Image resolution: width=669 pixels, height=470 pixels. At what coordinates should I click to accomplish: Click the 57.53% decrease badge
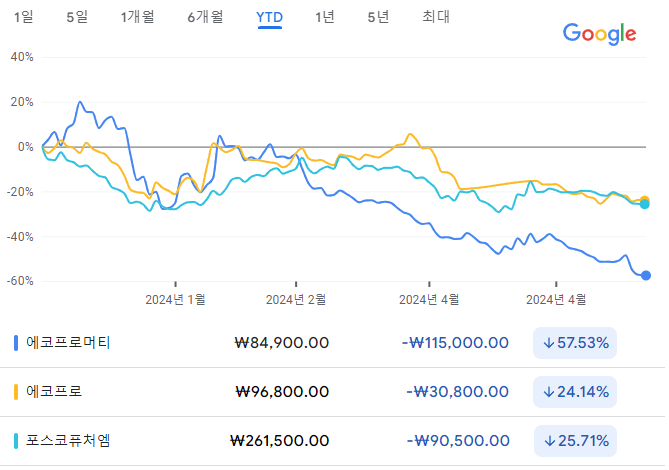click(x=575, y=343)
